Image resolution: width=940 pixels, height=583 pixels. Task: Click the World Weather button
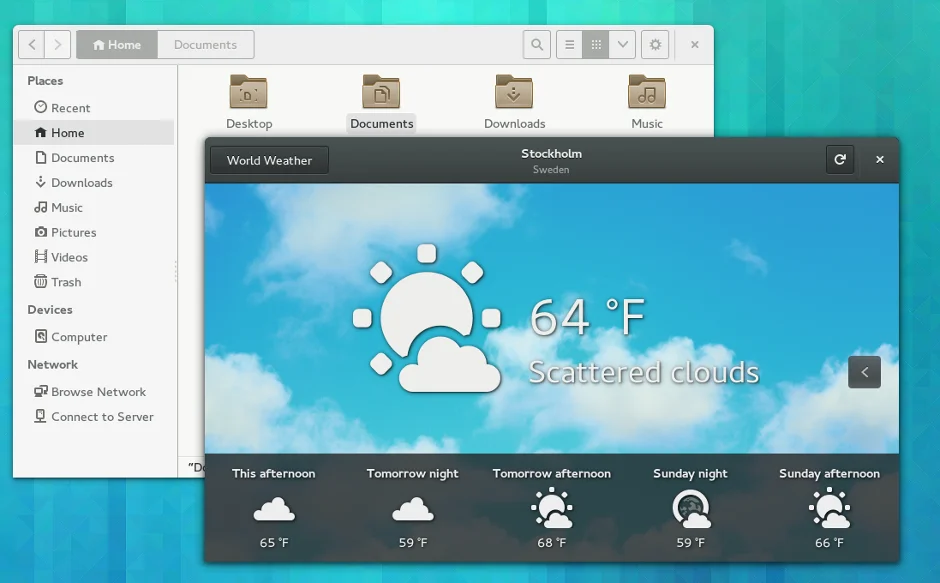(x=269, y=160)
